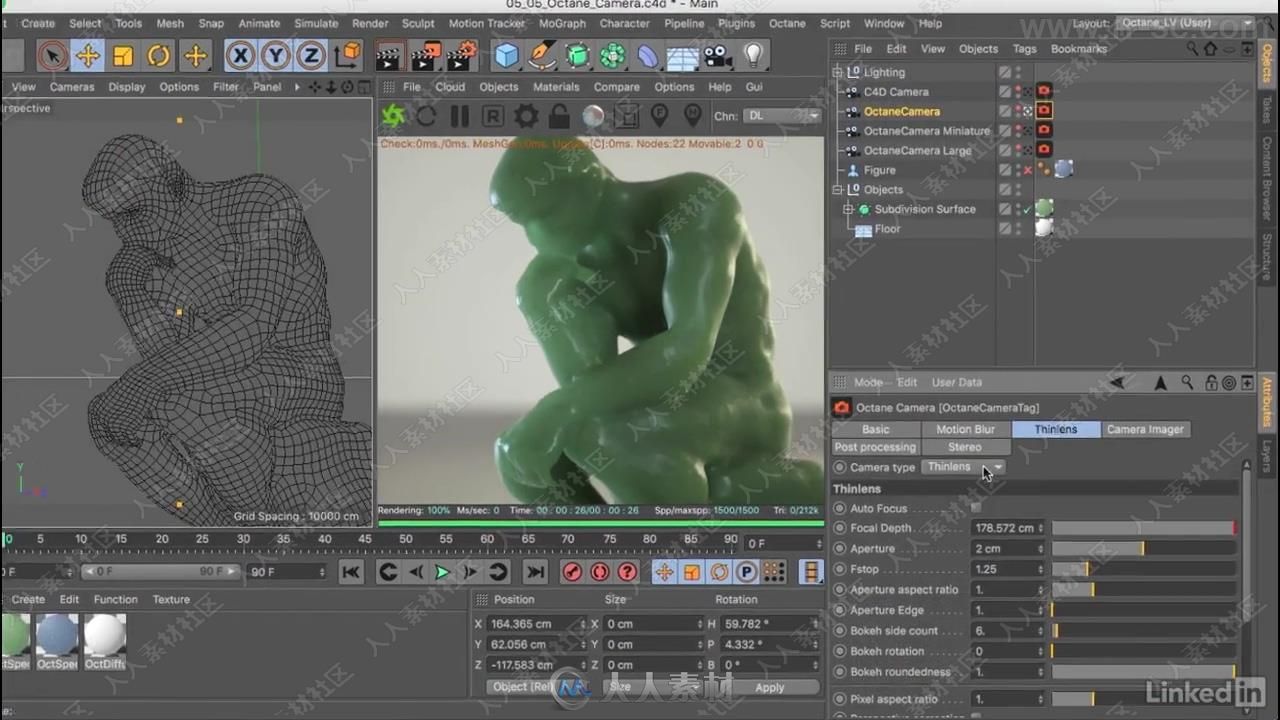Toggle Figure object's red X enable mark
This screenshot has height=720, width=1280.
coord(1028,171)
